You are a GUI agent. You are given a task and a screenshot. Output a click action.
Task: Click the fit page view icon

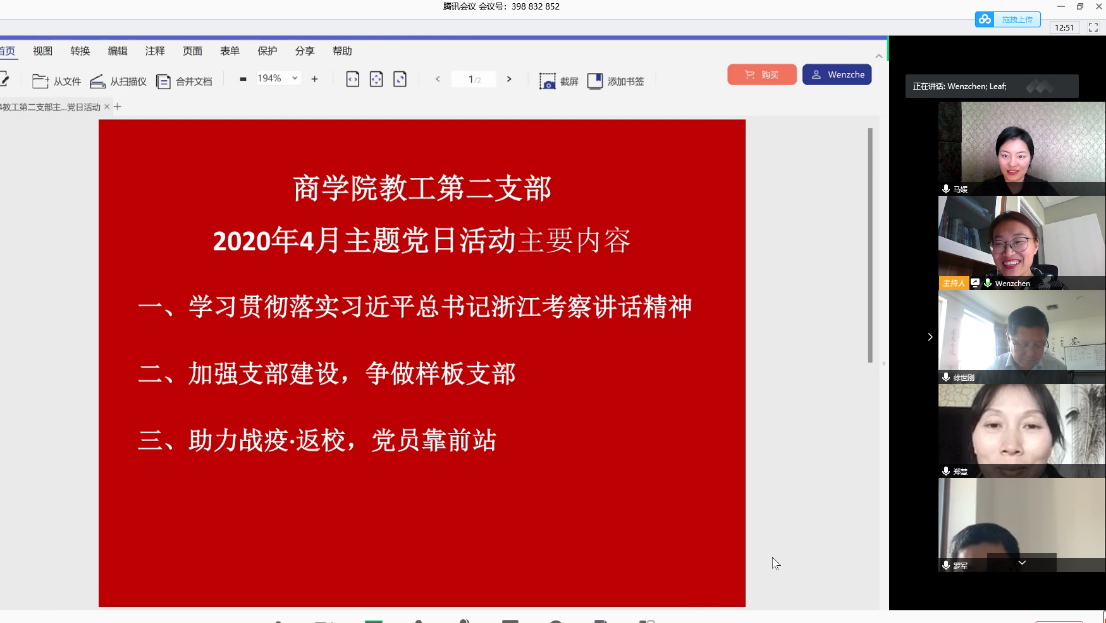pyautogui.click(x=376, y=79)
